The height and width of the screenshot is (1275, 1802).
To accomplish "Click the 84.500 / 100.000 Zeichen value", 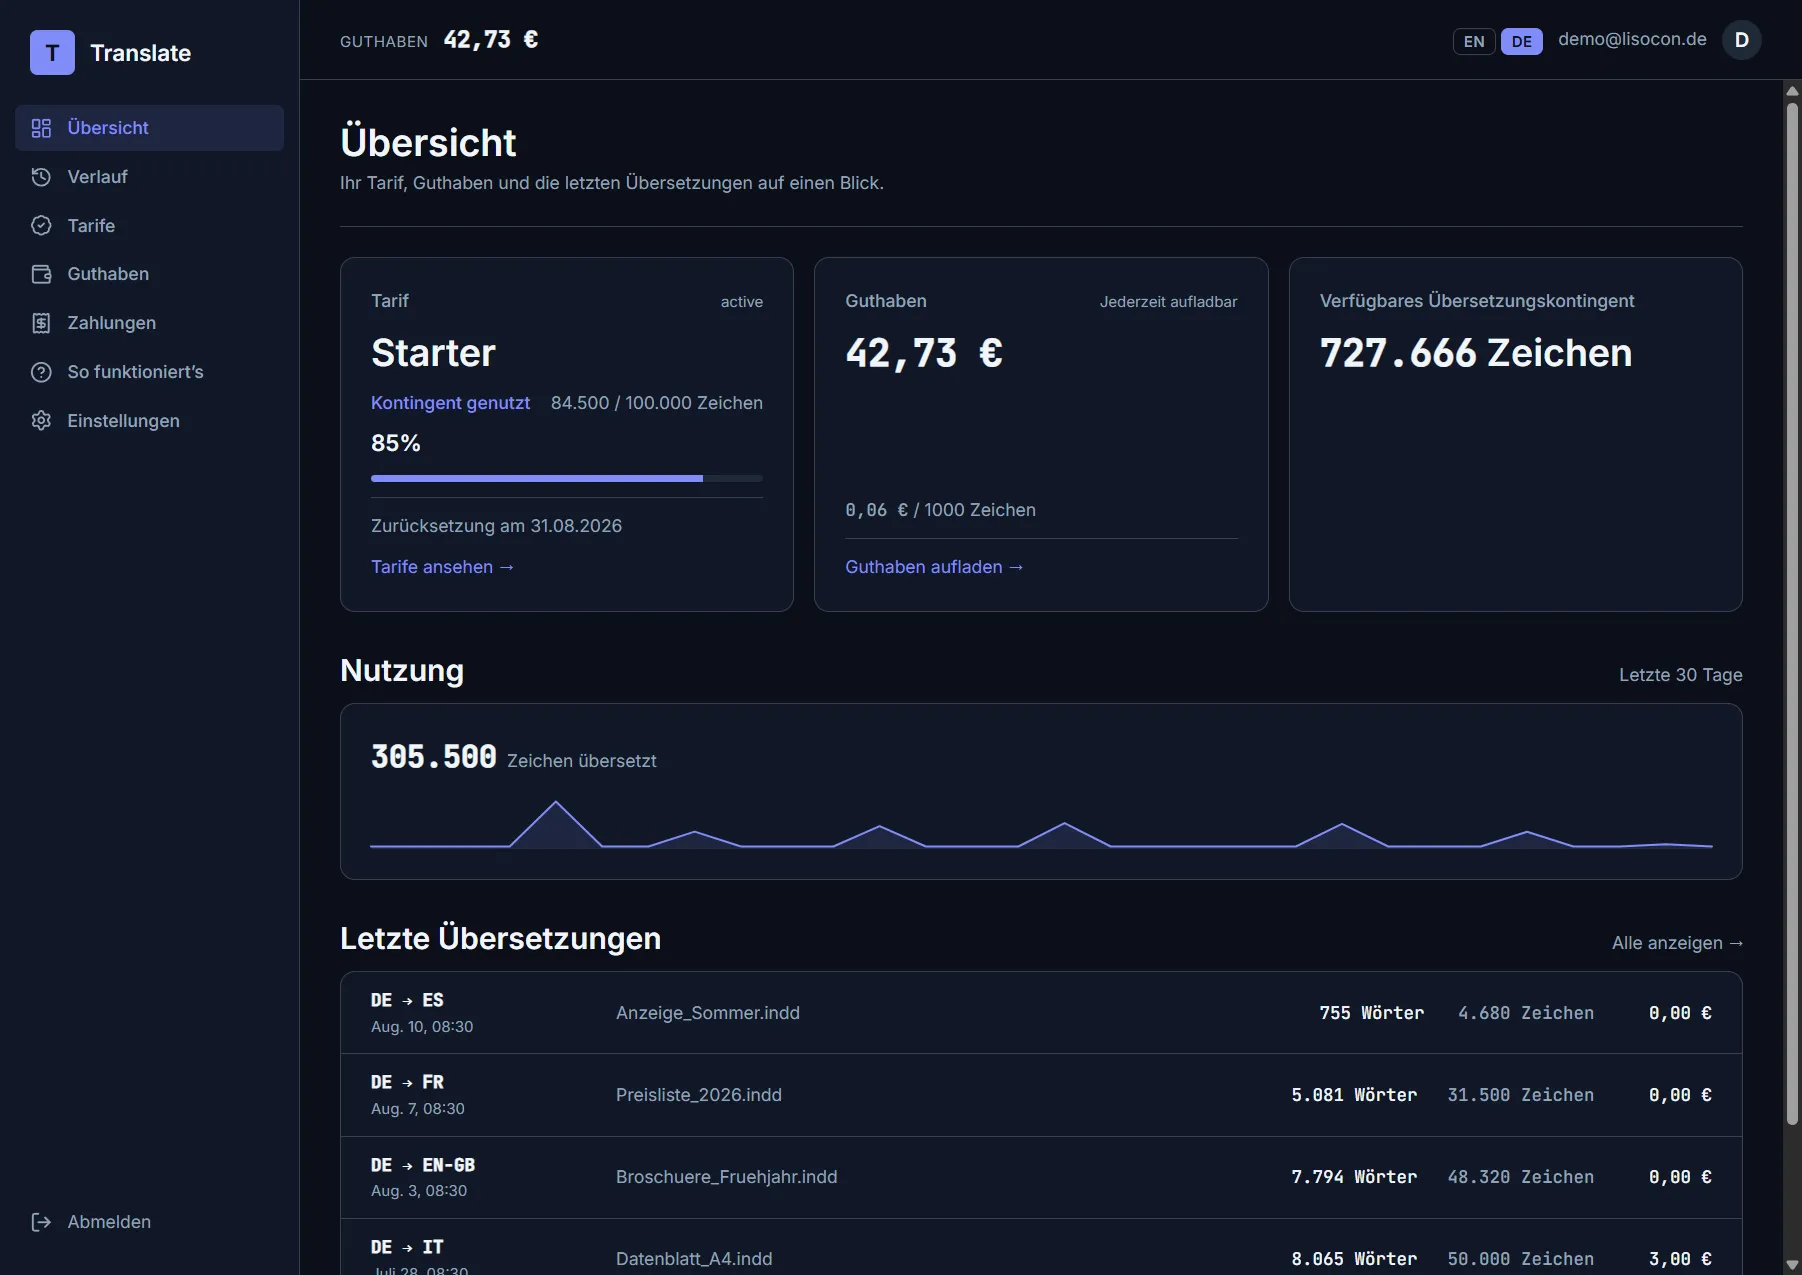I will 657,403.
